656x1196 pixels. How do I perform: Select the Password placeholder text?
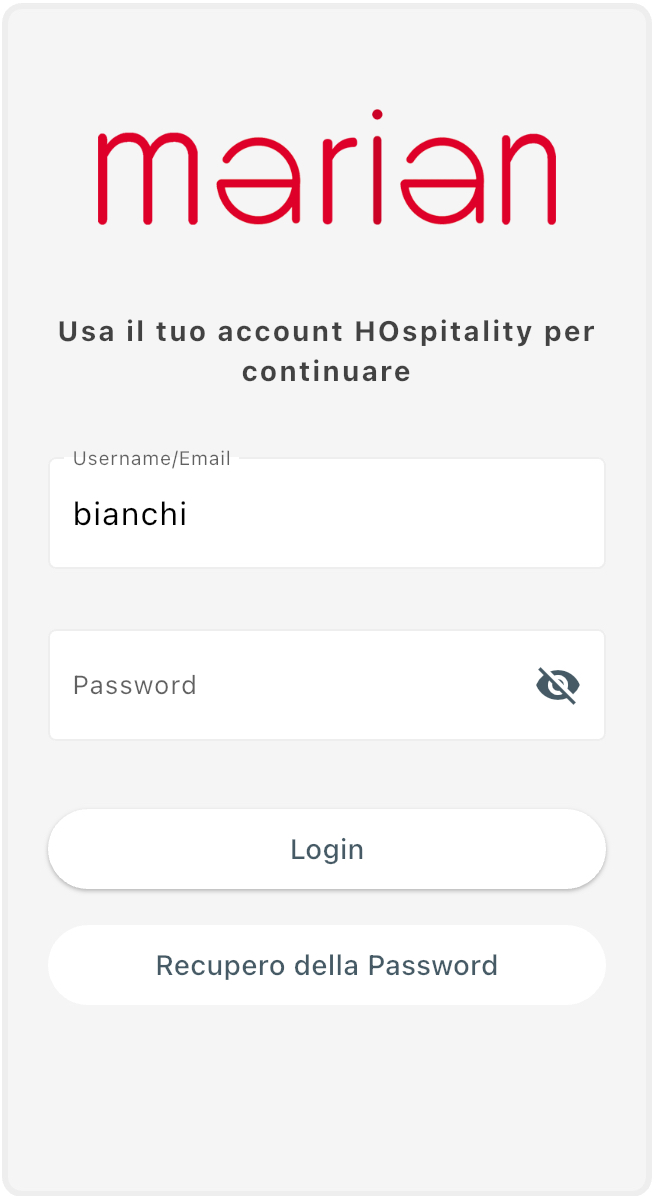click(135, 686)
